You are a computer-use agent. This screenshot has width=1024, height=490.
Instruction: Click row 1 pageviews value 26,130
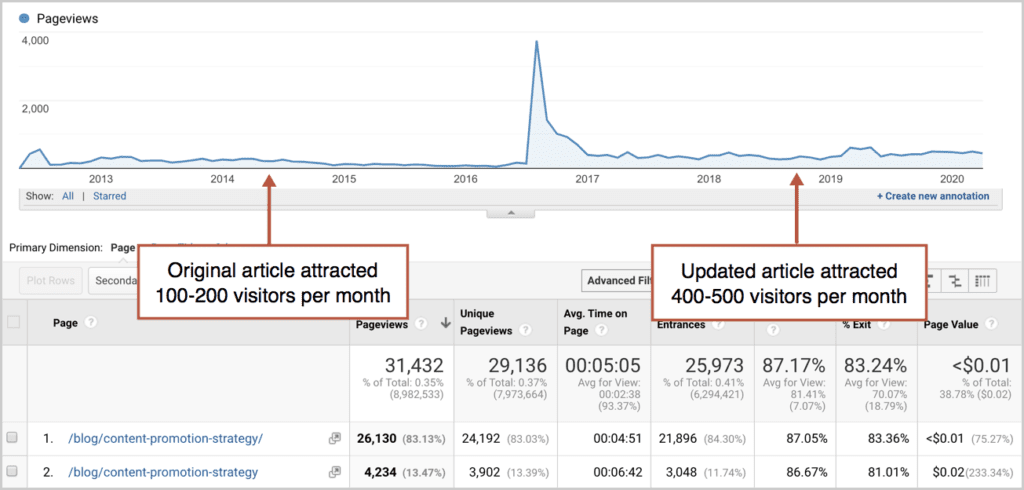pyautogui.click(x=376, y=439)
